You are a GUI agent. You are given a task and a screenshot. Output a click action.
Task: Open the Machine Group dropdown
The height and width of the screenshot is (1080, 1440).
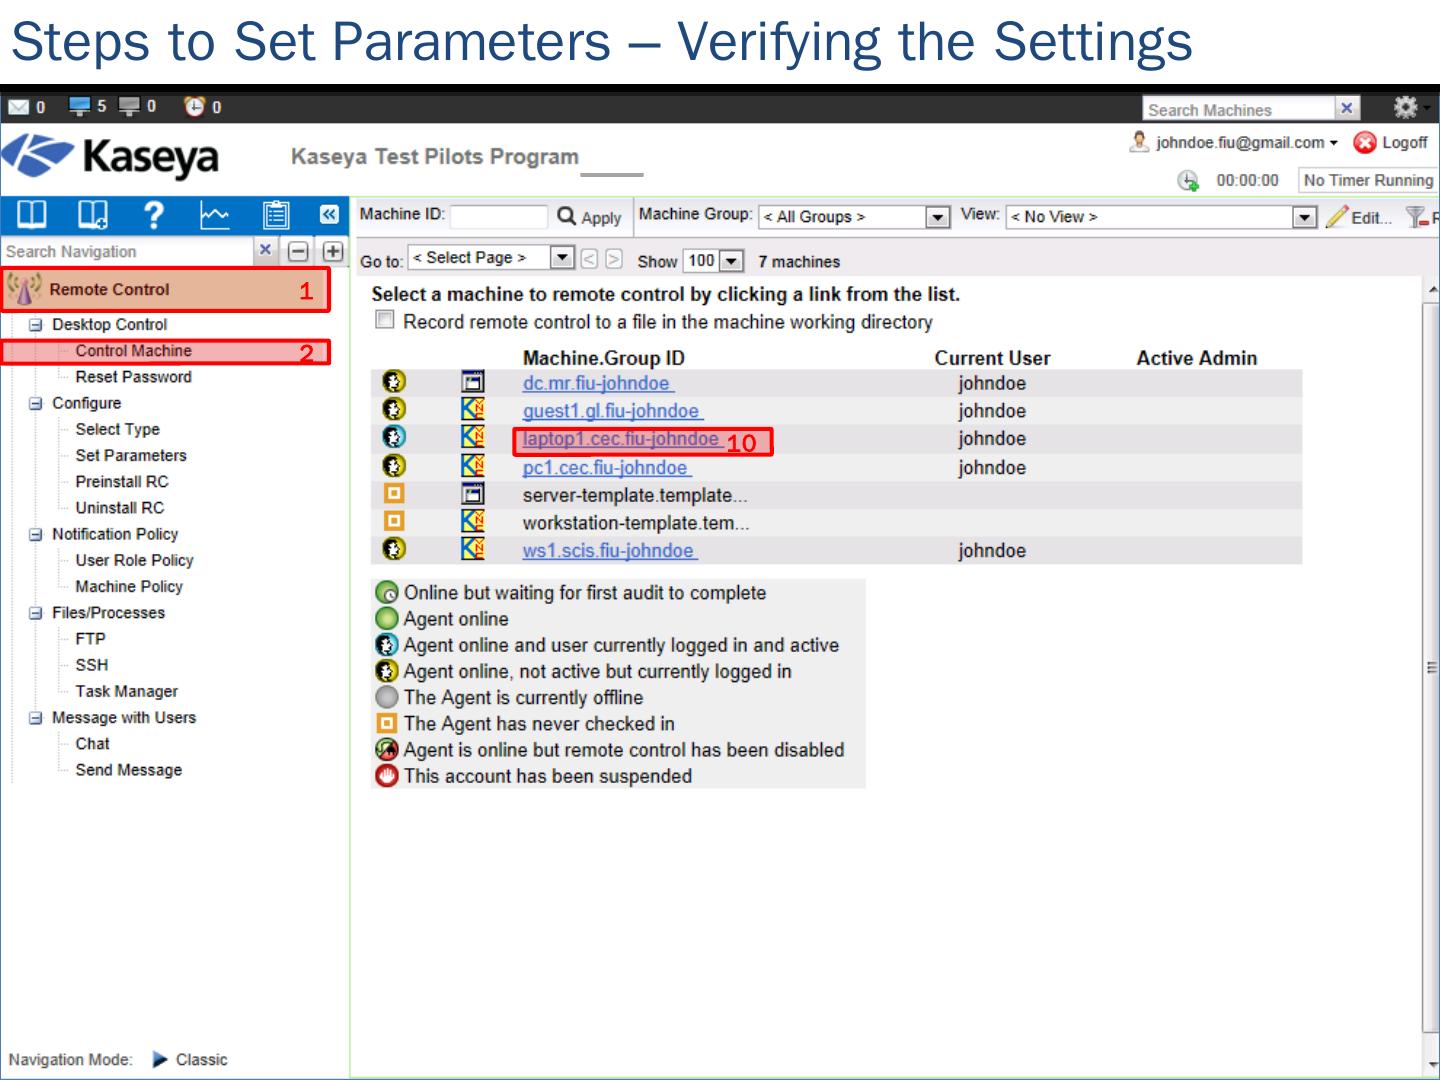(937, 217)
